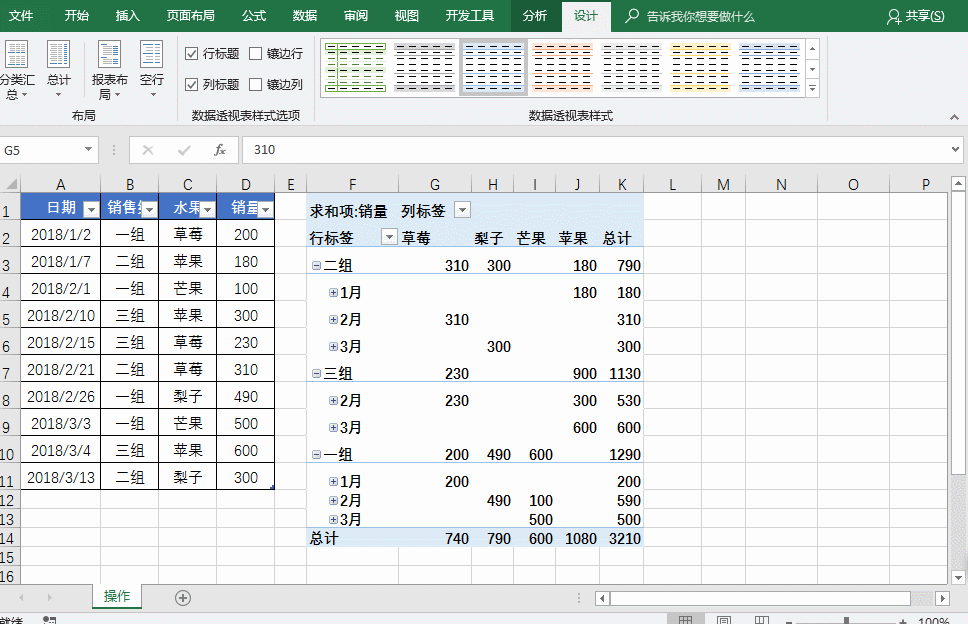Switch to the 分析 ribbon tab

pyautogui.click(x=535, y=16)
